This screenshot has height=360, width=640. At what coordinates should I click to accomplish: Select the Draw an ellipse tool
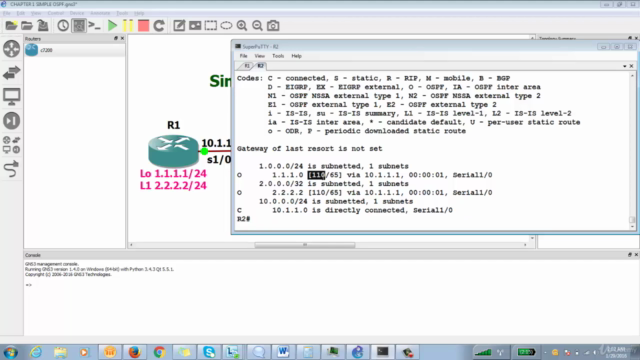tap(226, 26)
